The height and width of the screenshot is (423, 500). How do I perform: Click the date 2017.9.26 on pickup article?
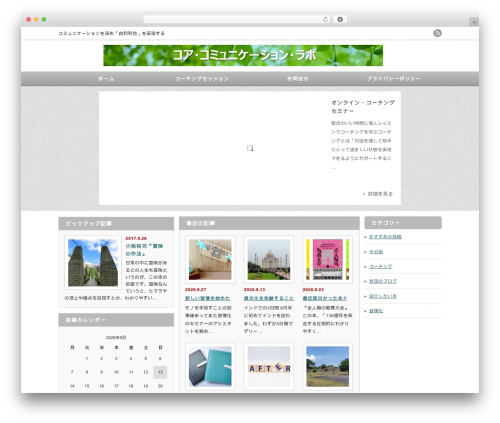coord(136,238)
